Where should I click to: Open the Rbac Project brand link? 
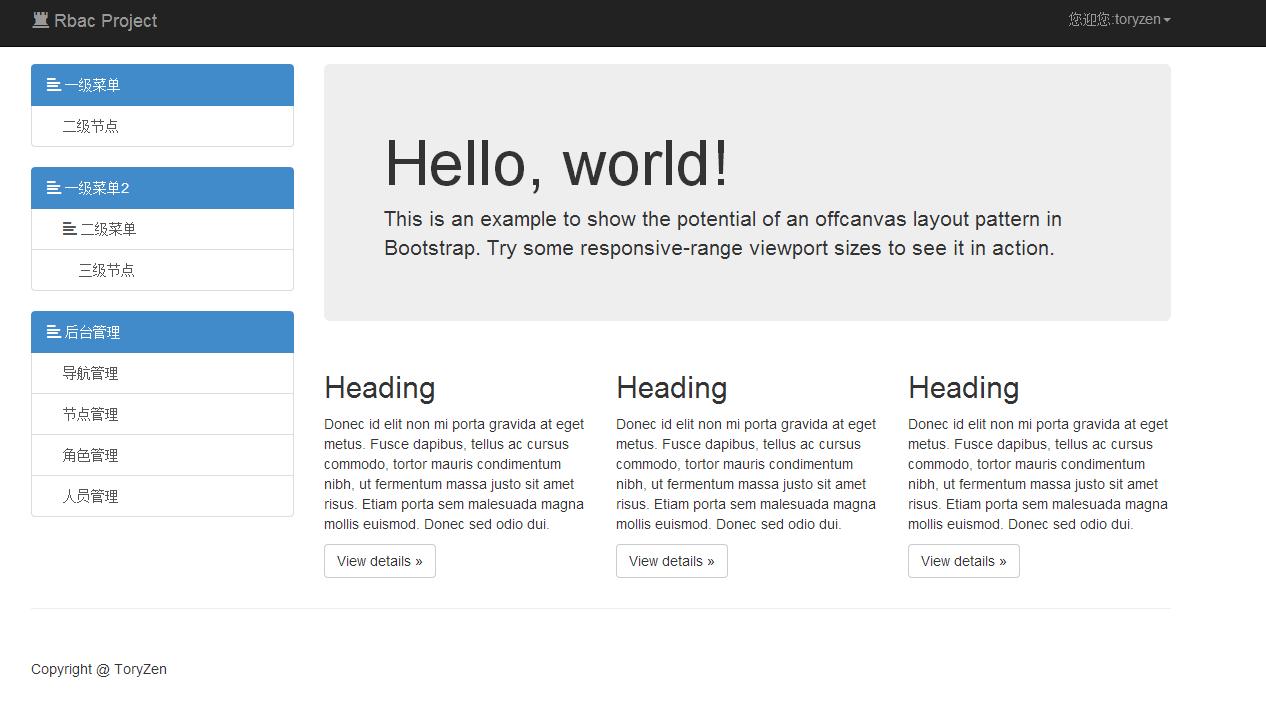coord(95,20)
